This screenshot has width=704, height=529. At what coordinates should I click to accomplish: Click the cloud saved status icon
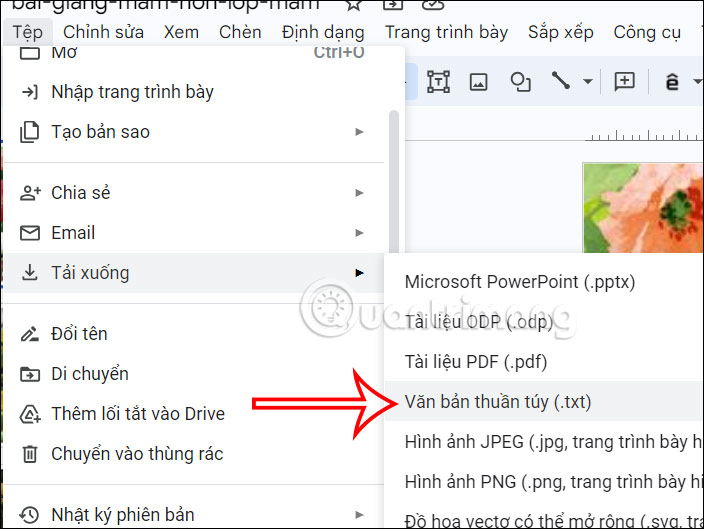click(433, 4)
